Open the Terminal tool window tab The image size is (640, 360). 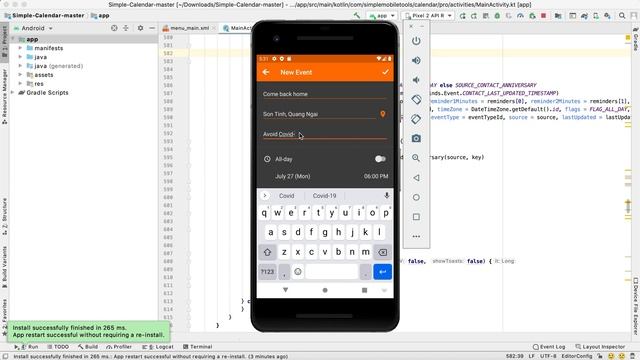click(x=198, y=347)
